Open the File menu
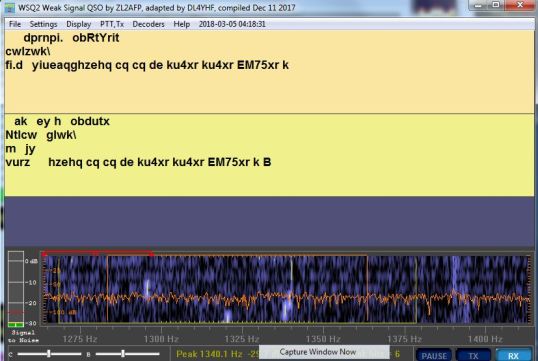Screen dimensions: 538x361 pos(15,24)
